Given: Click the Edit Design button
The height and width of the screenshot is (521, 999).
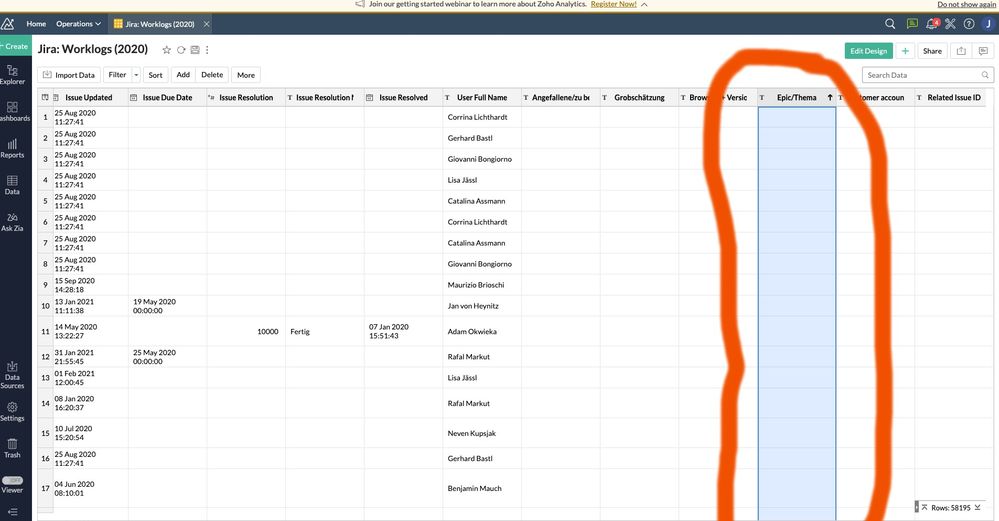Looking at the screenshot, I should tap(868, 51).
